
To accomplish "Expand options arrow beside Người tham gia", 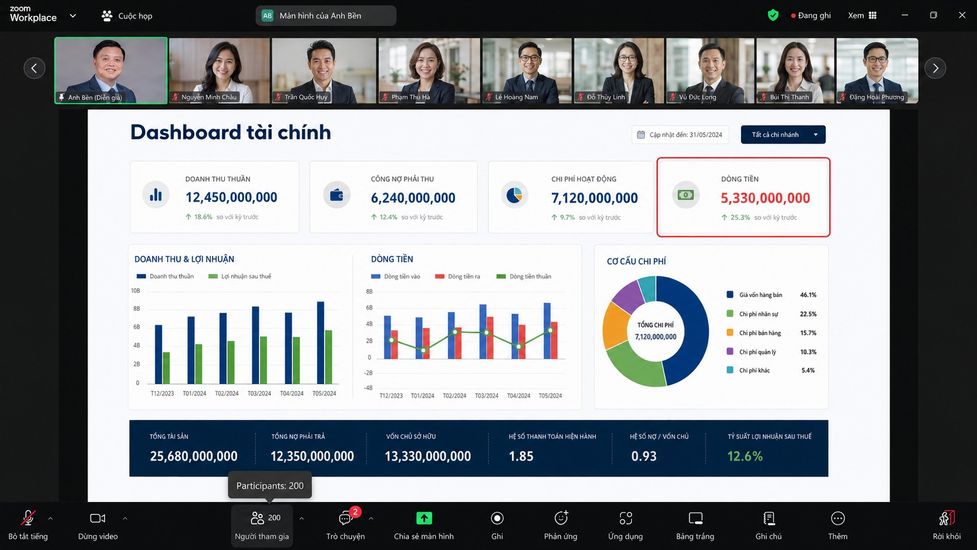I will coord(302,518).
